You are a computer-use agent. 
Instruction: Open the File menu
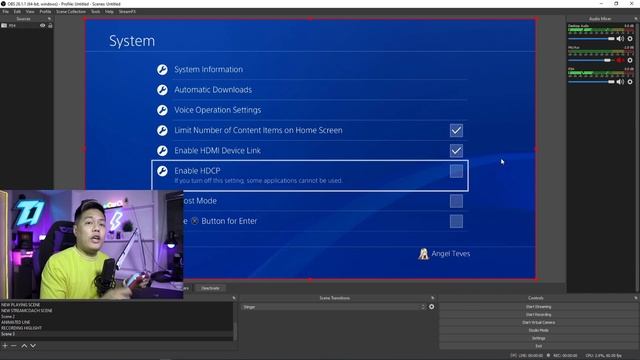(5, 12)
